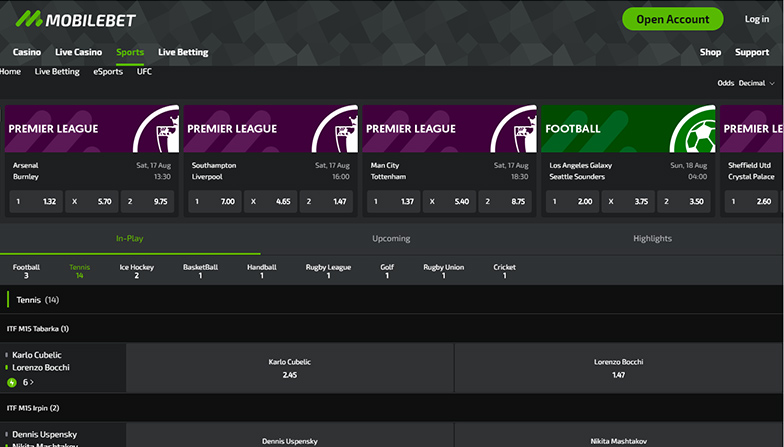
Task: Select the Handball sport filter
Action: (262, 271)
